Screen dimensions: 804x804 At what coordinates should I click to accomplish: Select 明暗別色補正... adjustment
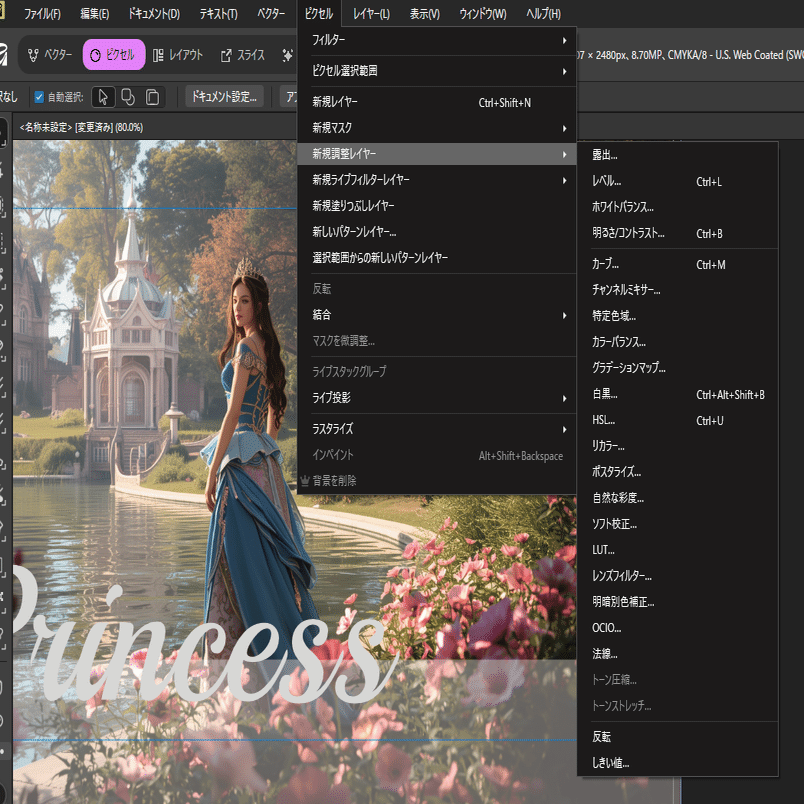pos(678,602)
